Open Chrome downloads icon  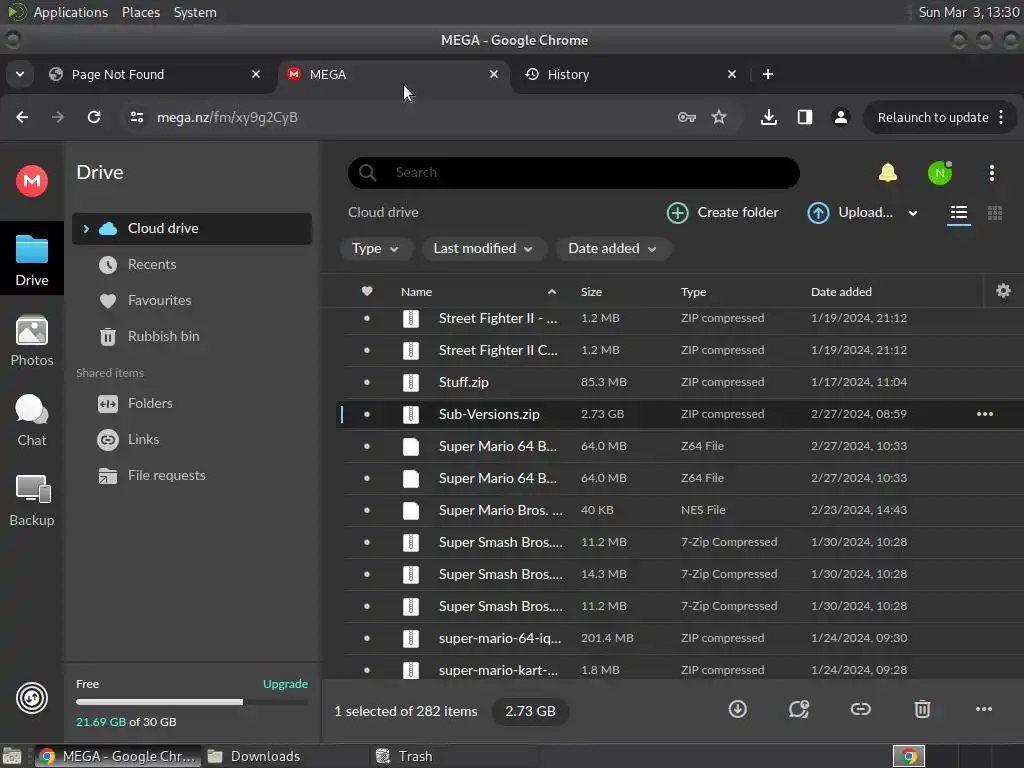point(769,117)
